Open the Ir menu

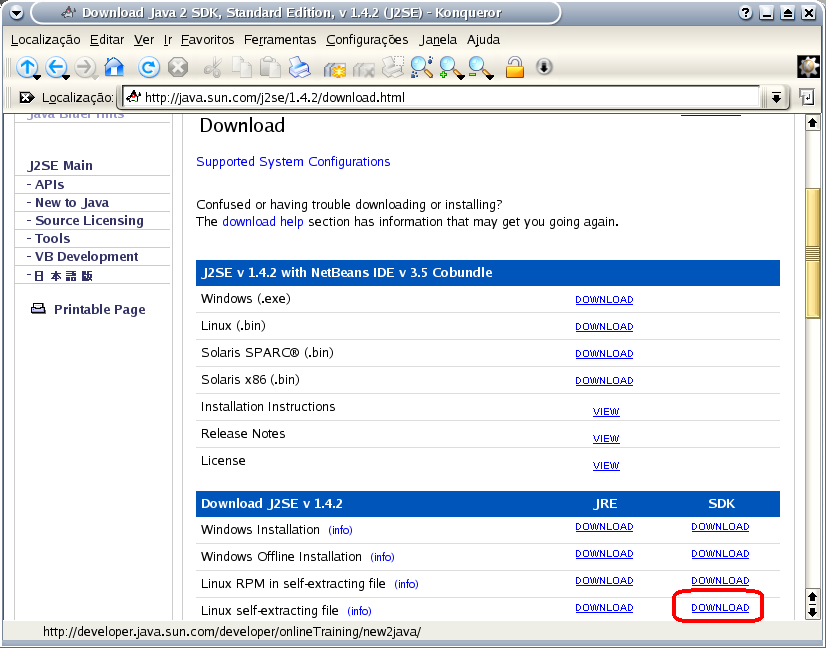[x=168, y=40]
